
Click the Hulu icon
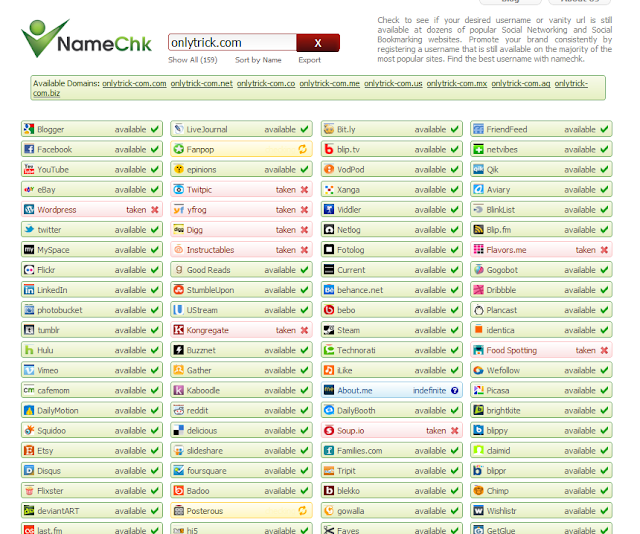pos(29,350)
